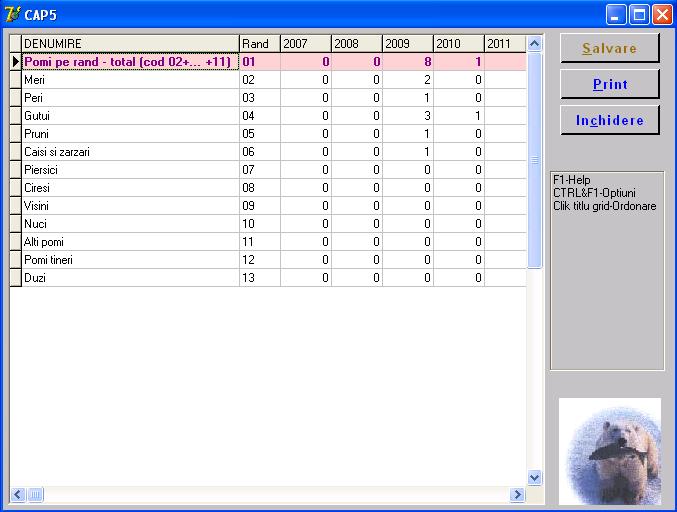
Task: Click Nuci 2007 value cell
Action: click(305, 224)
